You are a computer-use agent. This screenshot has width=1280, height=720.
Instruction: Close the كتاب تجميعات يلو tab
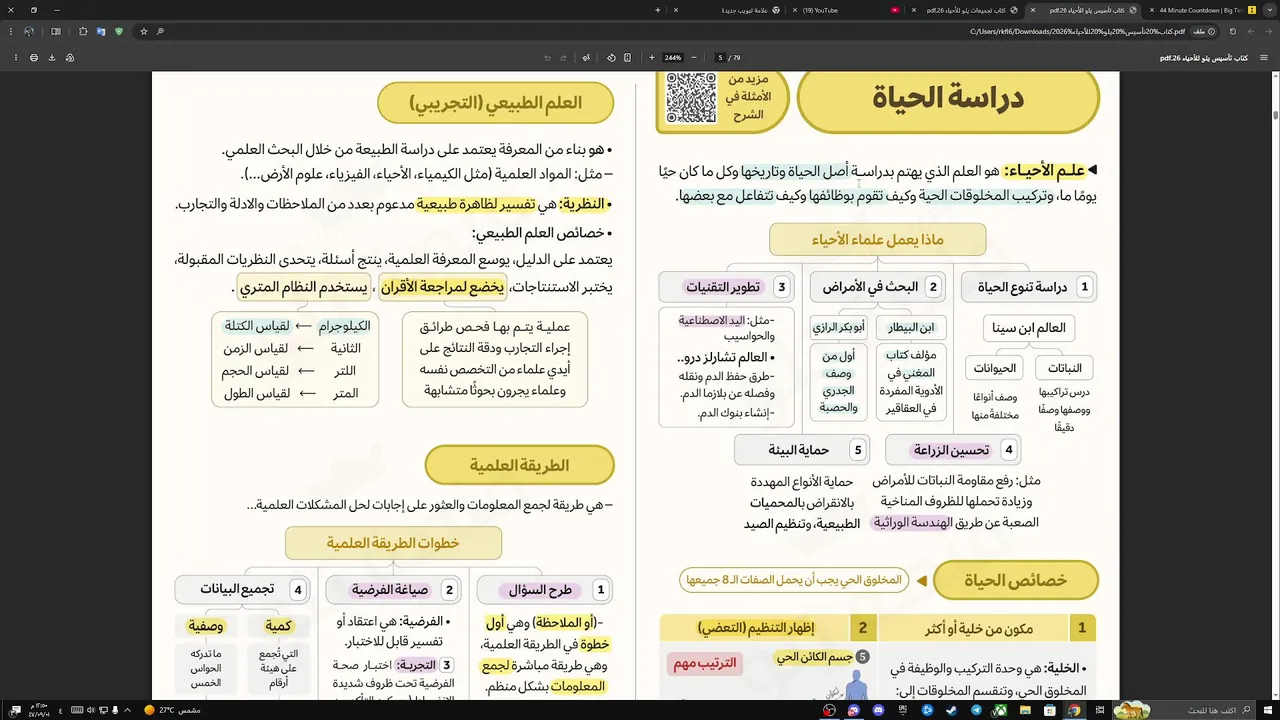pos(913,10)
